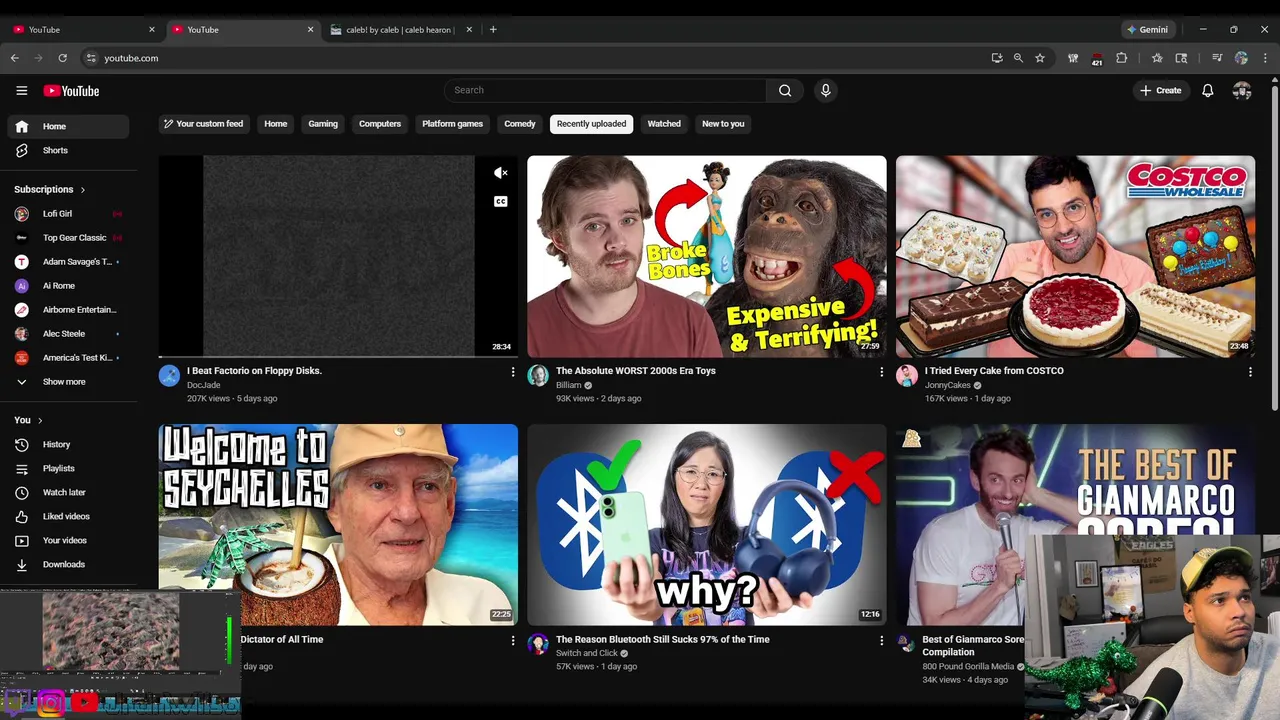The width and height of the screenshot is (1280, 720).
Task: Open Alec Steele subscription channel
Action: click(x=68, y=334)
